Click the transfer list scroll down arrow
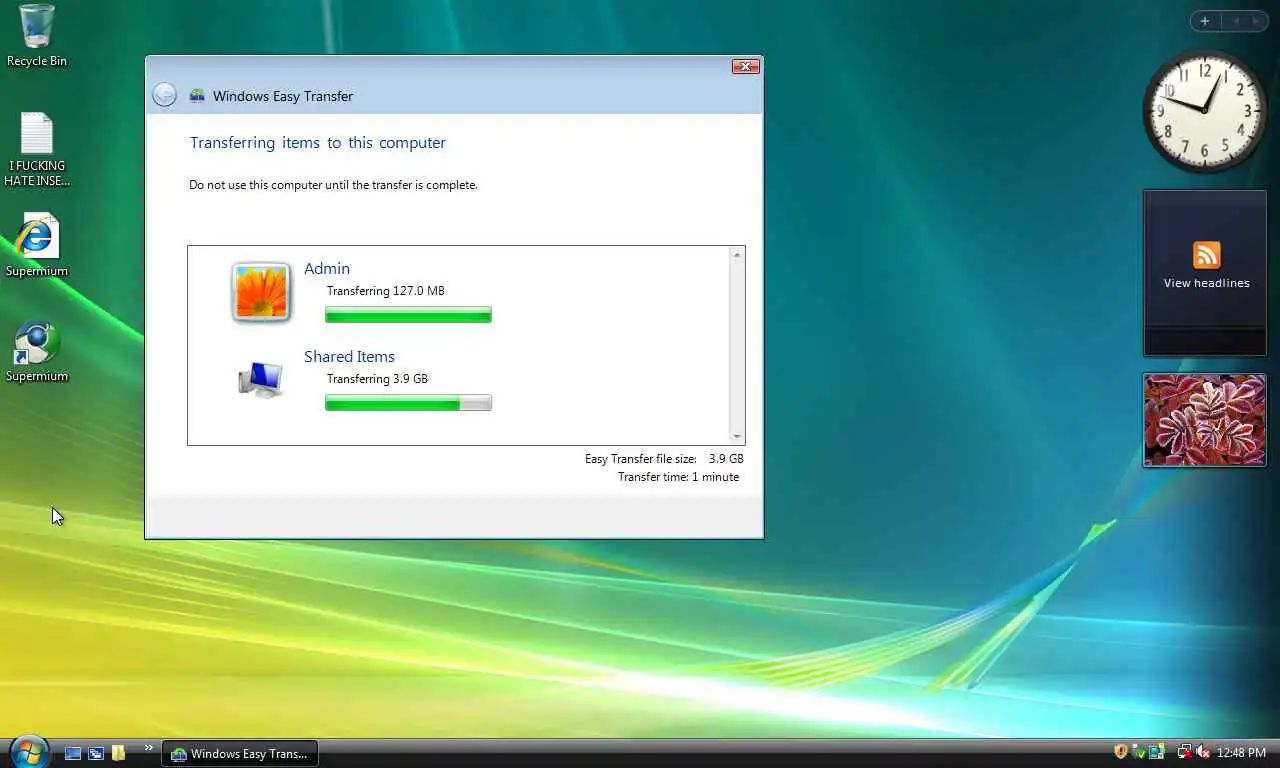This screenshot has width=1280, height=768. [737, 436]
